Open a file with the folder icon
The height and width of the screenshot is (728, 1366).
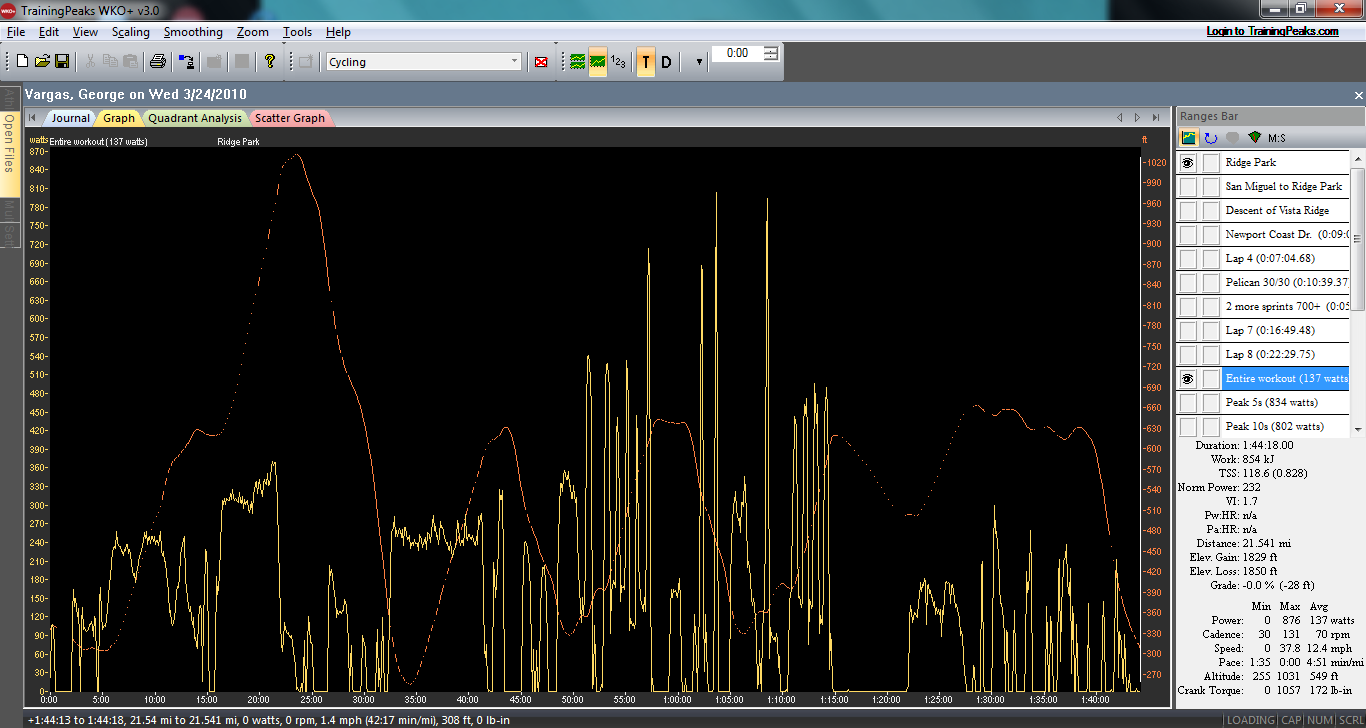click(42, 62)
